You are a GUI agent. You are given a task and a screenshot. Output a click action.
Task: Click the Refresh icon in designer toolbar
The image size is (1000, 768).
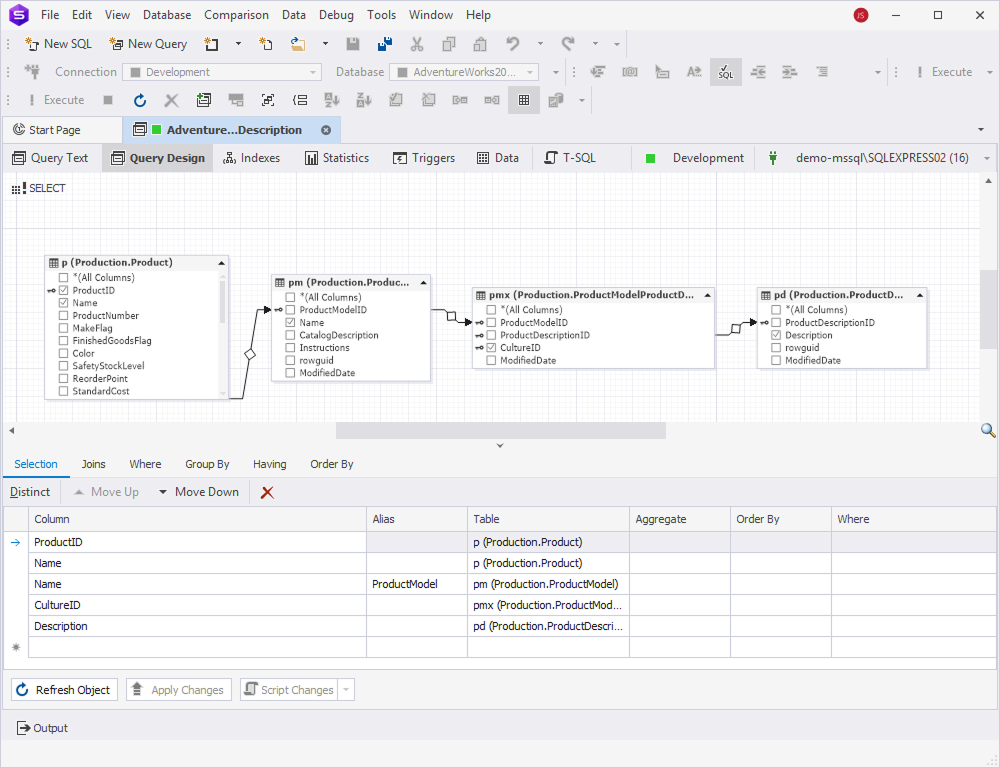coord(140,100)
